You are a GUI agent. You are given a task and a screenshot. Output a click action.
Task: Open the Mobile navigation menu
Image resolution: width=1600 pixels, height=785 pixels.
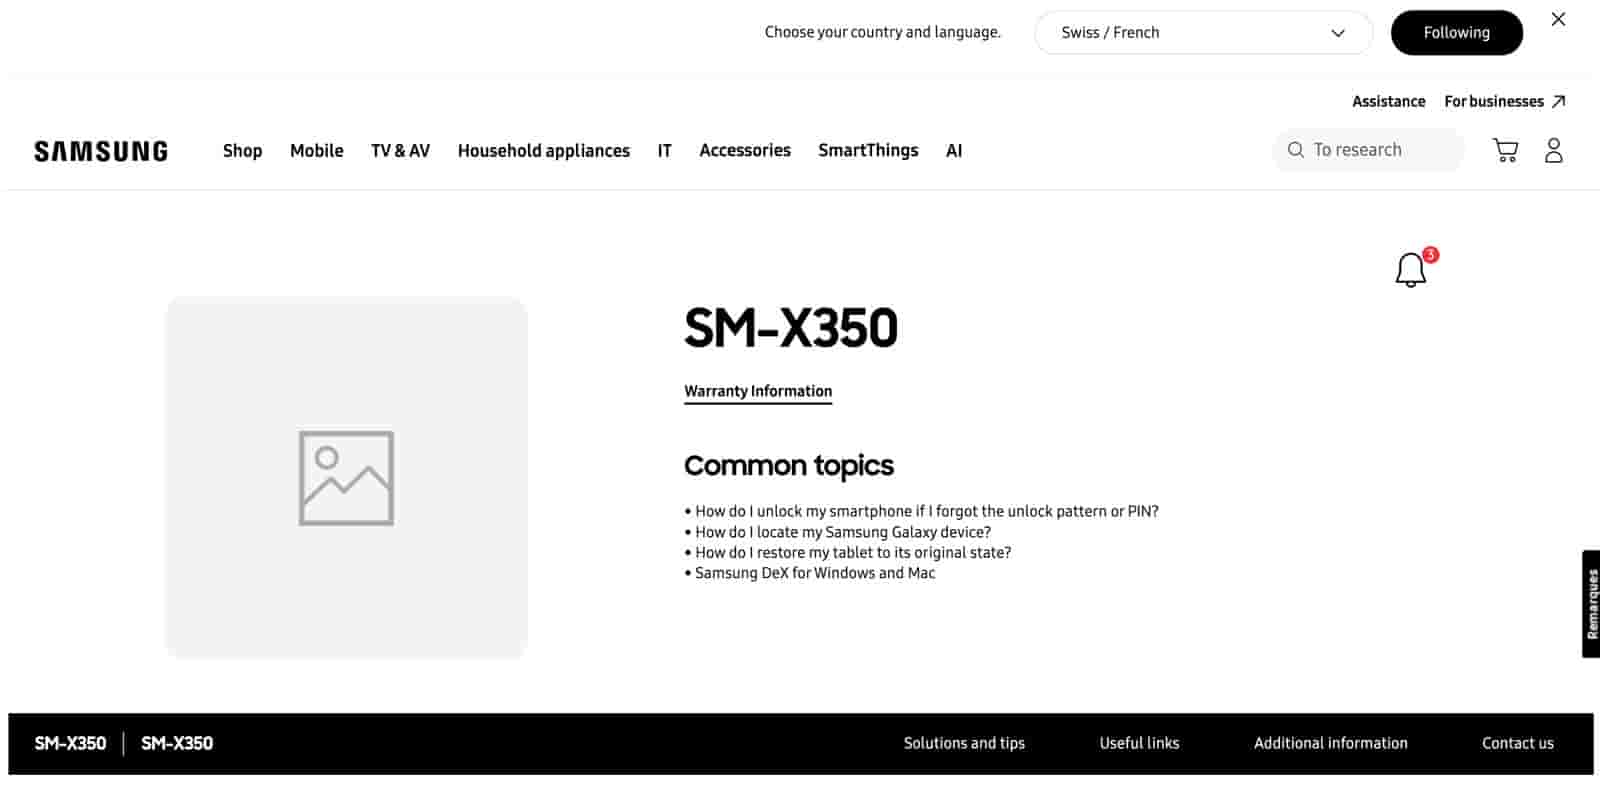pyautogui.click(x=316, y=151)
